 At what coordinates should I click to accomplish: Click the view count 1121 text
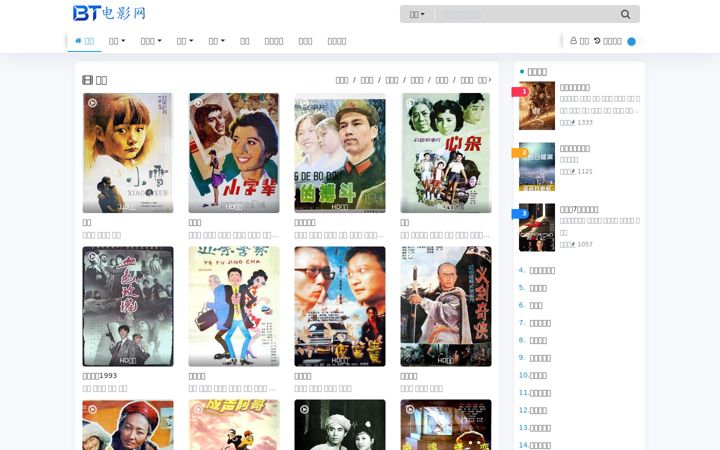point(585,172)
